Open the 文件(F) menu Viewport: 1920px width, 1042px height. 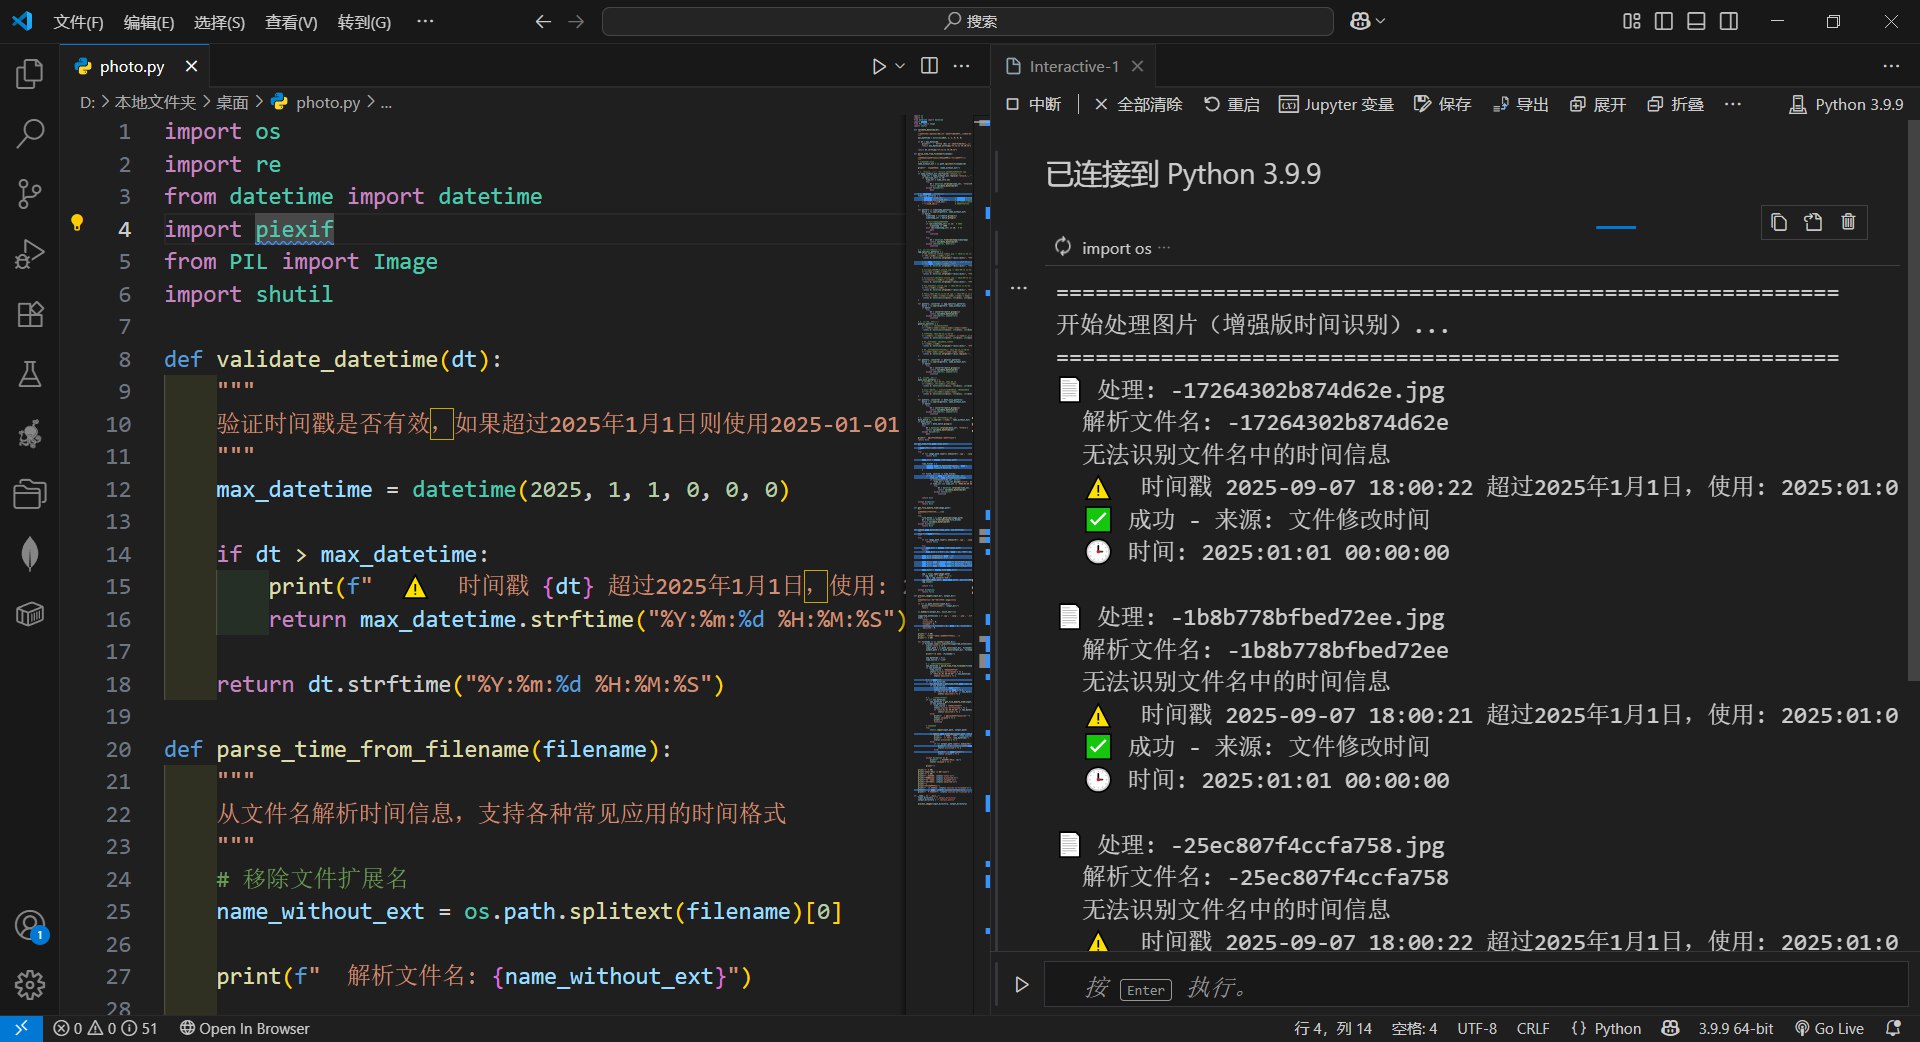[x=79, y=22]
